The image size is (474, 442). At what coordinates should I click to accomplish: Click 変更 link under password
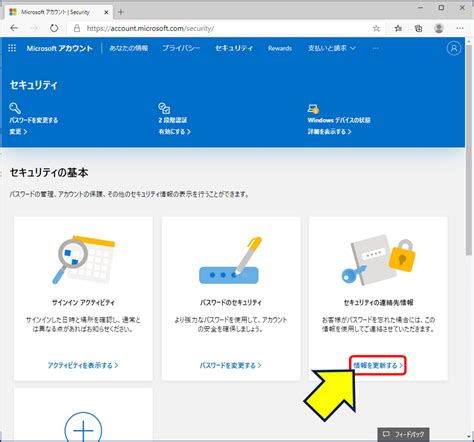[x=18, y=132]
